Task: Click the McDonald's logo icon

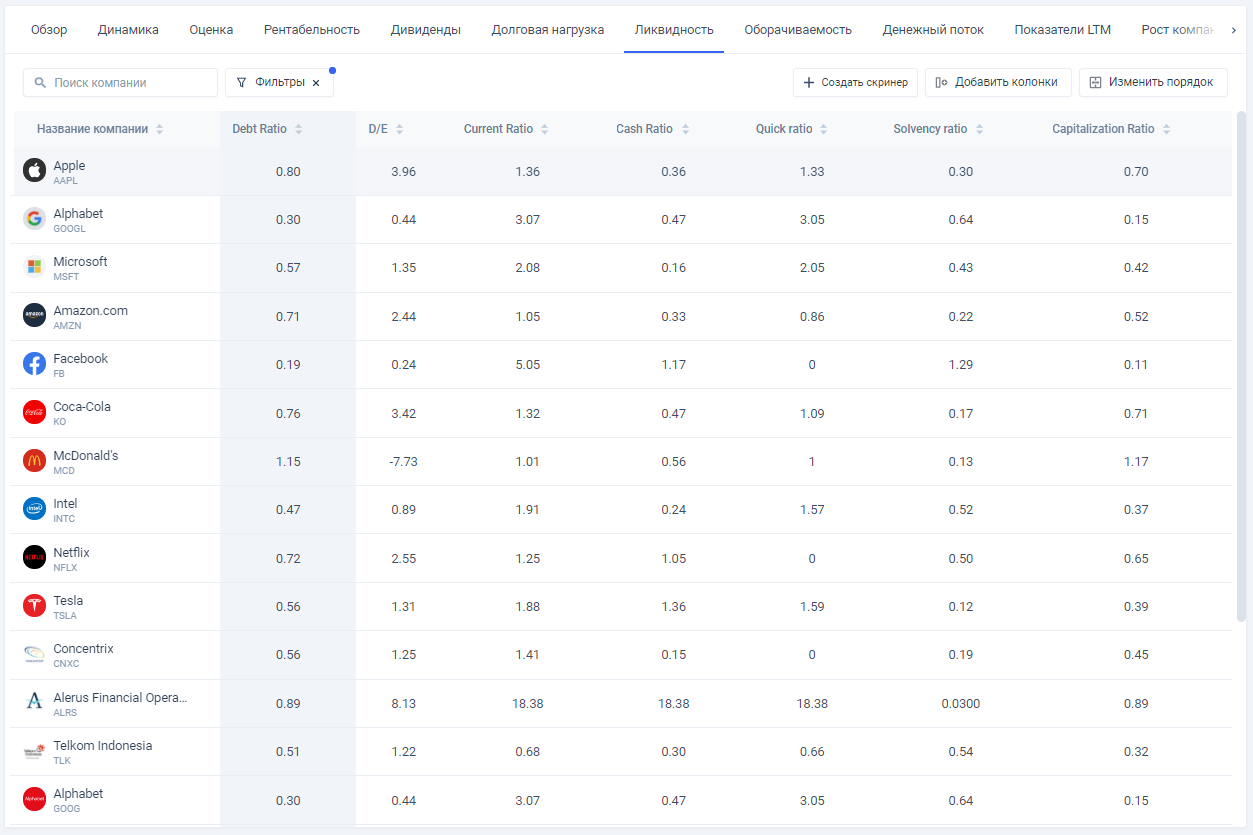Action: pos(35,461)
